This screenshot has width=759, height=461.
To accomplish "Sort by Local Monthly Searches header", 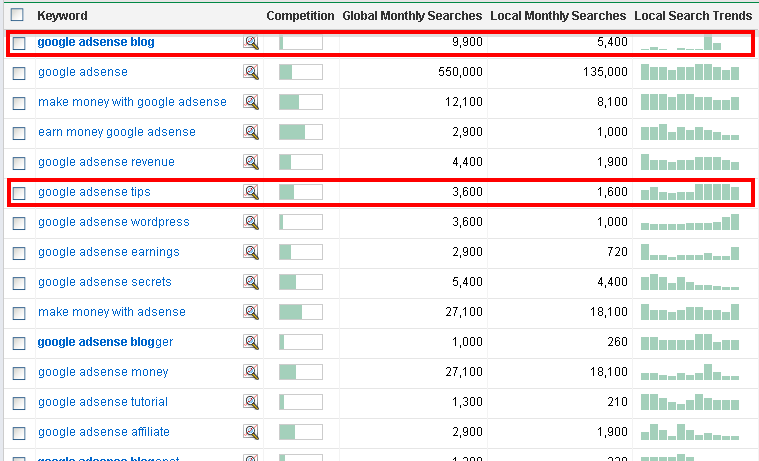I will (558, 16).
